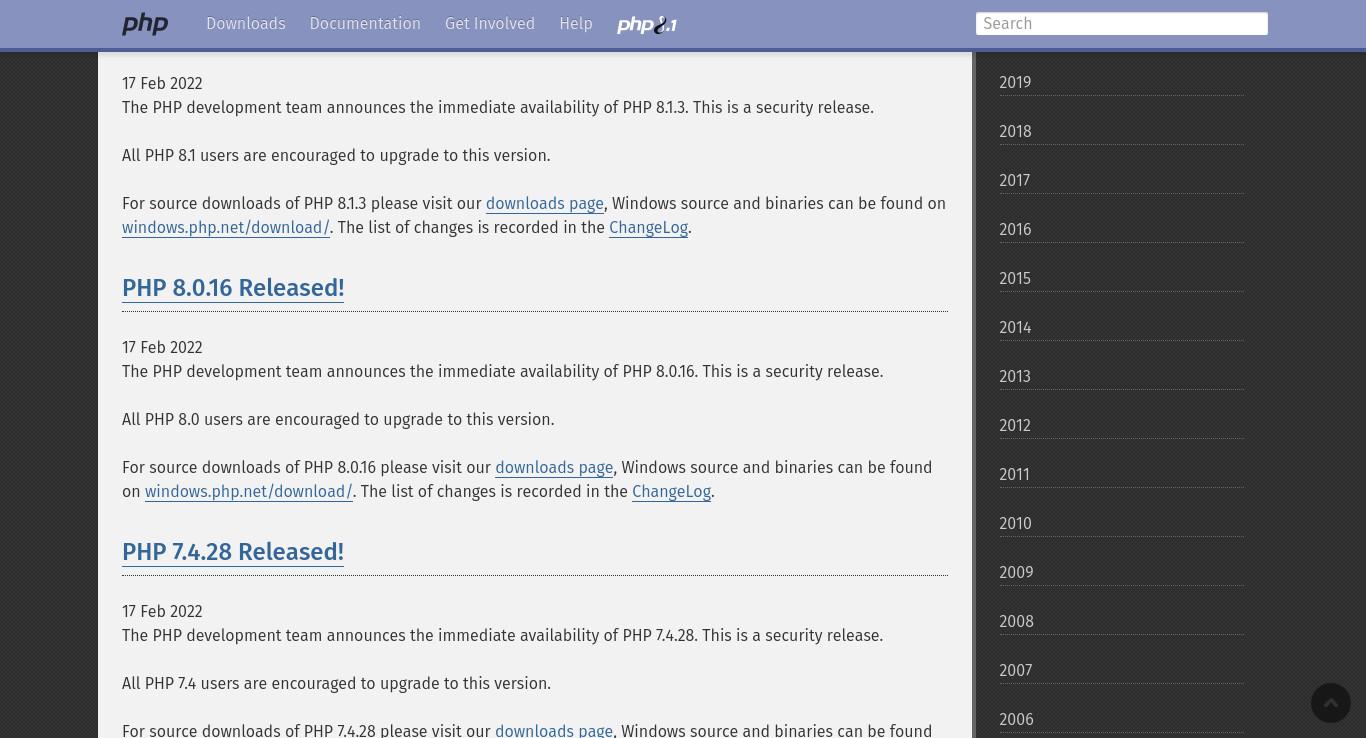Open the PHP 8.0.16 Released! heading link
Screen dimensions: 1366x738
point(233,288)
